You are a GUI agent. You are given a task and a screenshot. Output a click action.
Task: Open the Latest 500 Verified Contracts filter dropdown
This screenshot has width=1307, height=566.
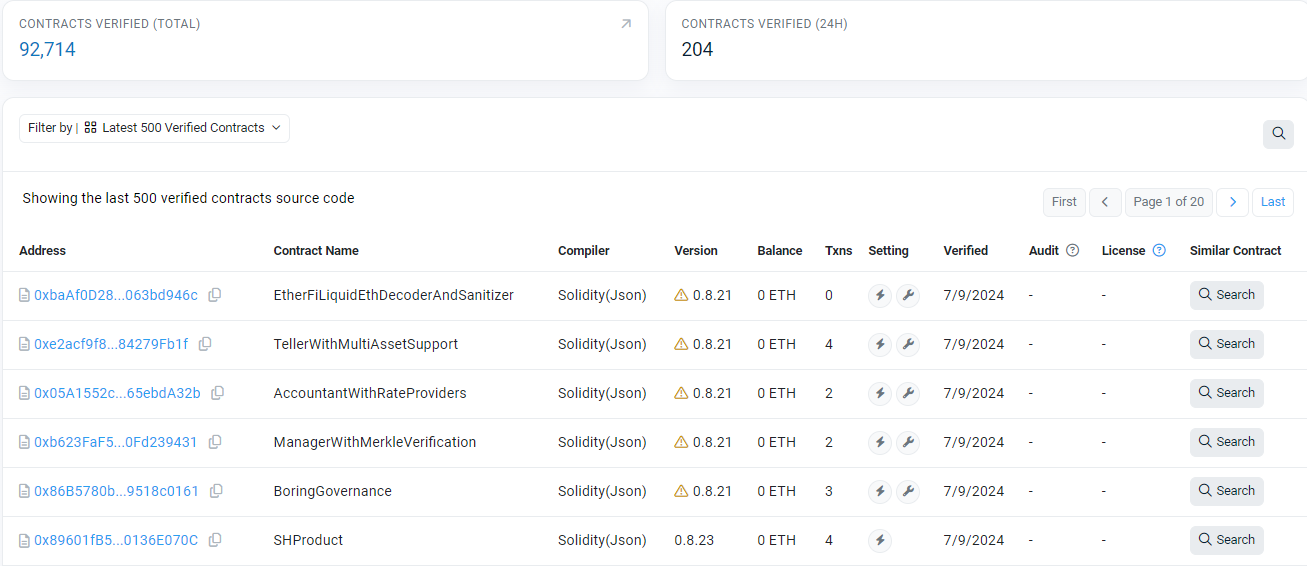[x=154, y=128]
